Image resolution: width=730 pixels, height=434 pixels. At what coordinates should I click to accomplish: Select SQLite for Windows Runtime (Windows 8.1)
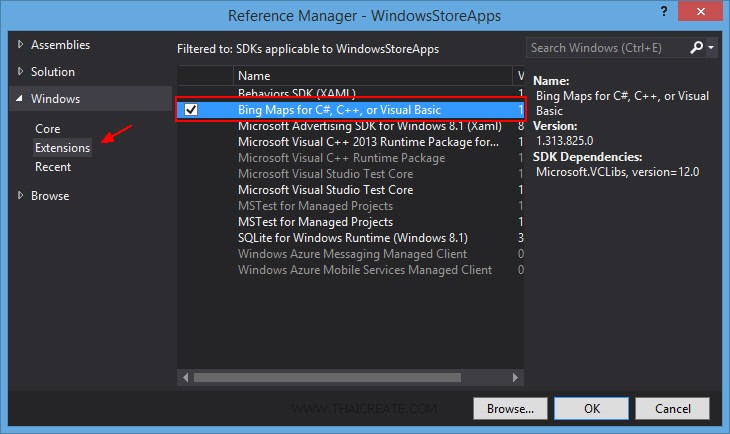(350, 237)
